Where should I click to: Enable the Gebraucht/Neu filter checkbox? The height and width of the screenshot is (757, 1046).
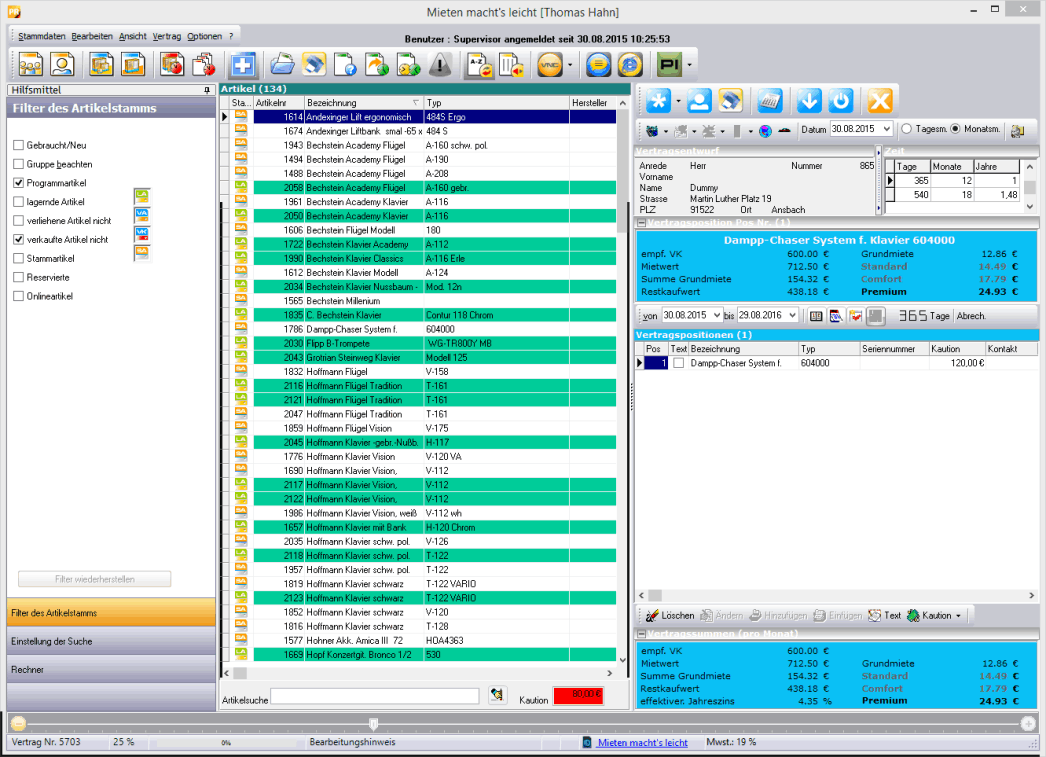pos(19,145)
